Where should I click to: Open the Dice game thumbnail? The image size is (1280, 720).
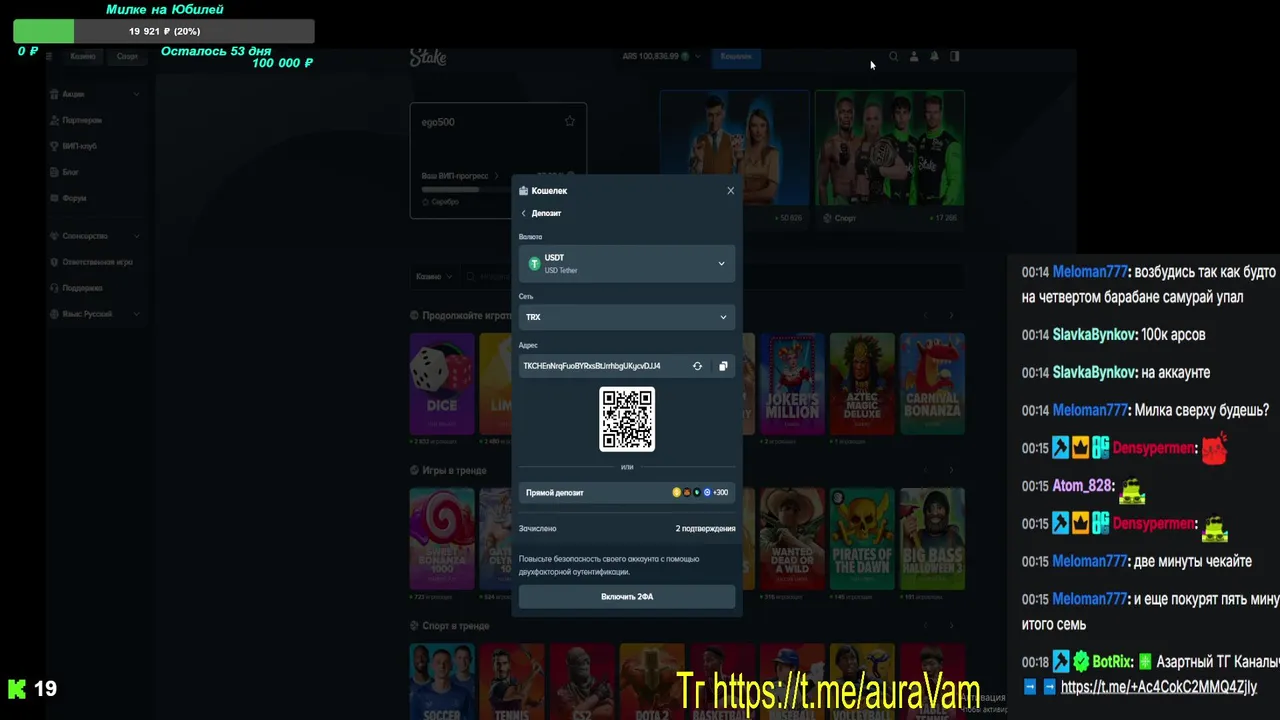442,384
